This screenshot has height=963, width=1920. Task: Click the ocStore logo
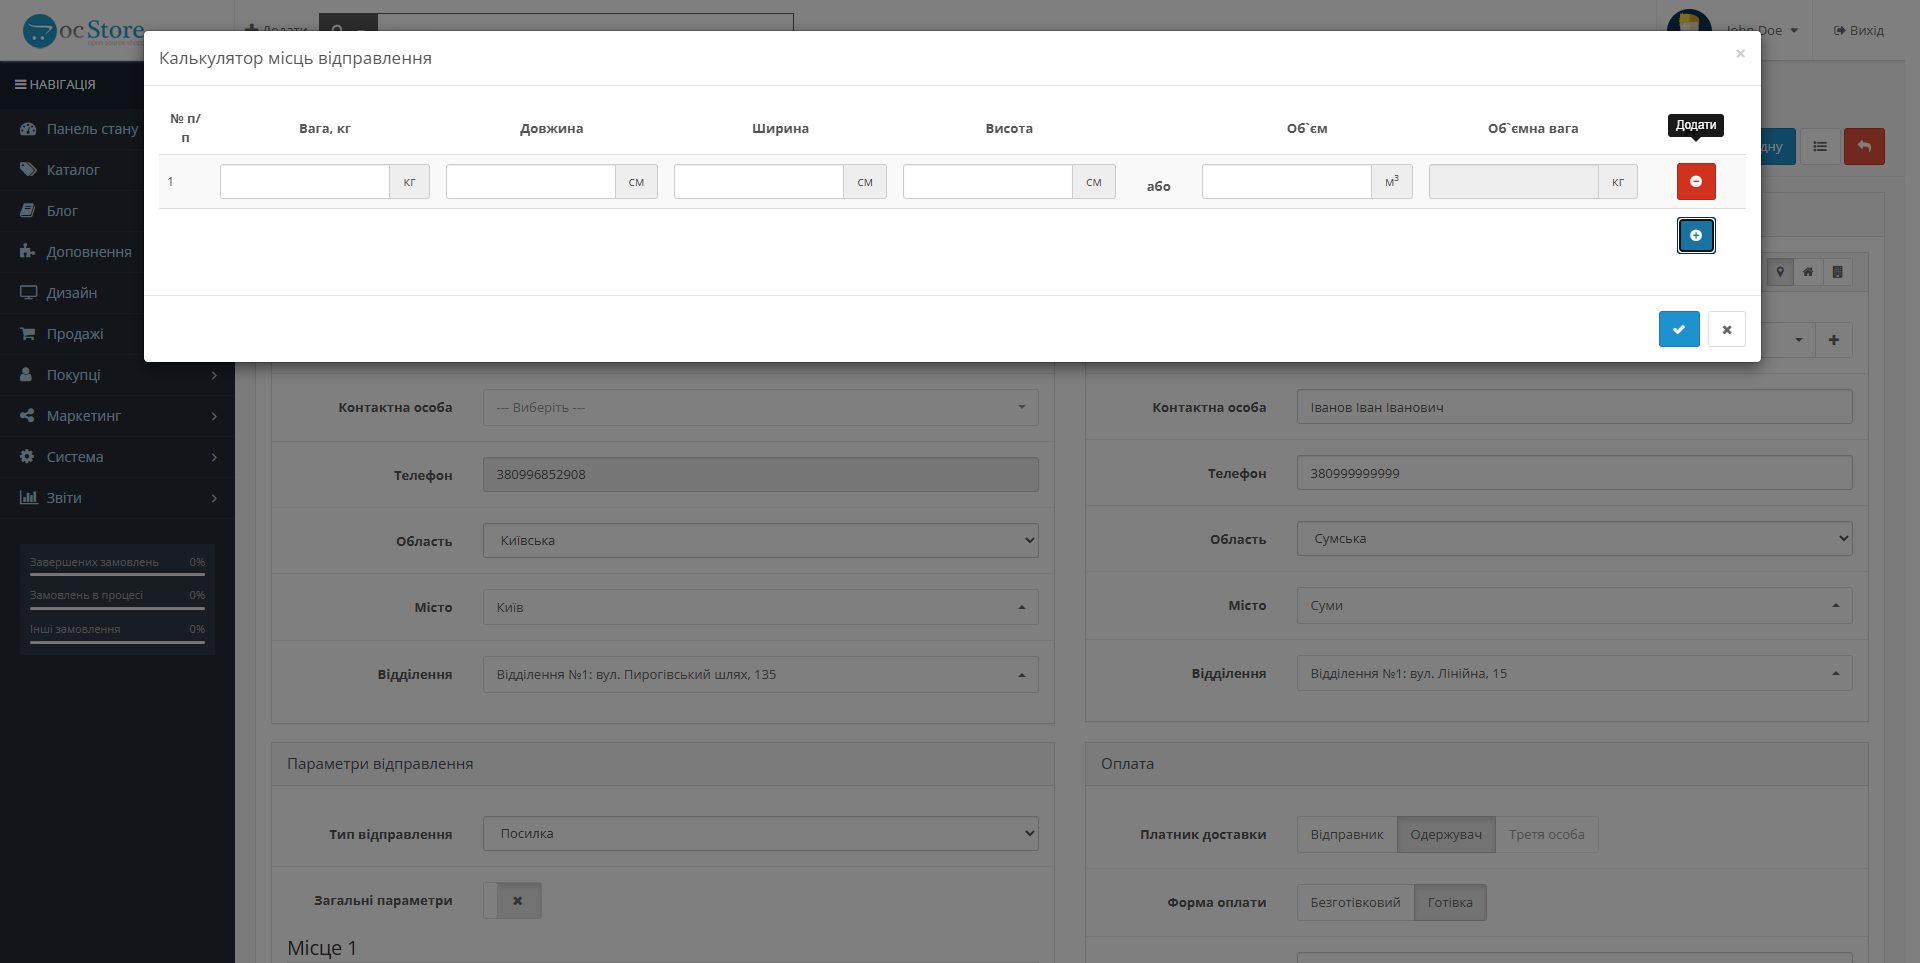pyautogui.click(x=84, y=30)
